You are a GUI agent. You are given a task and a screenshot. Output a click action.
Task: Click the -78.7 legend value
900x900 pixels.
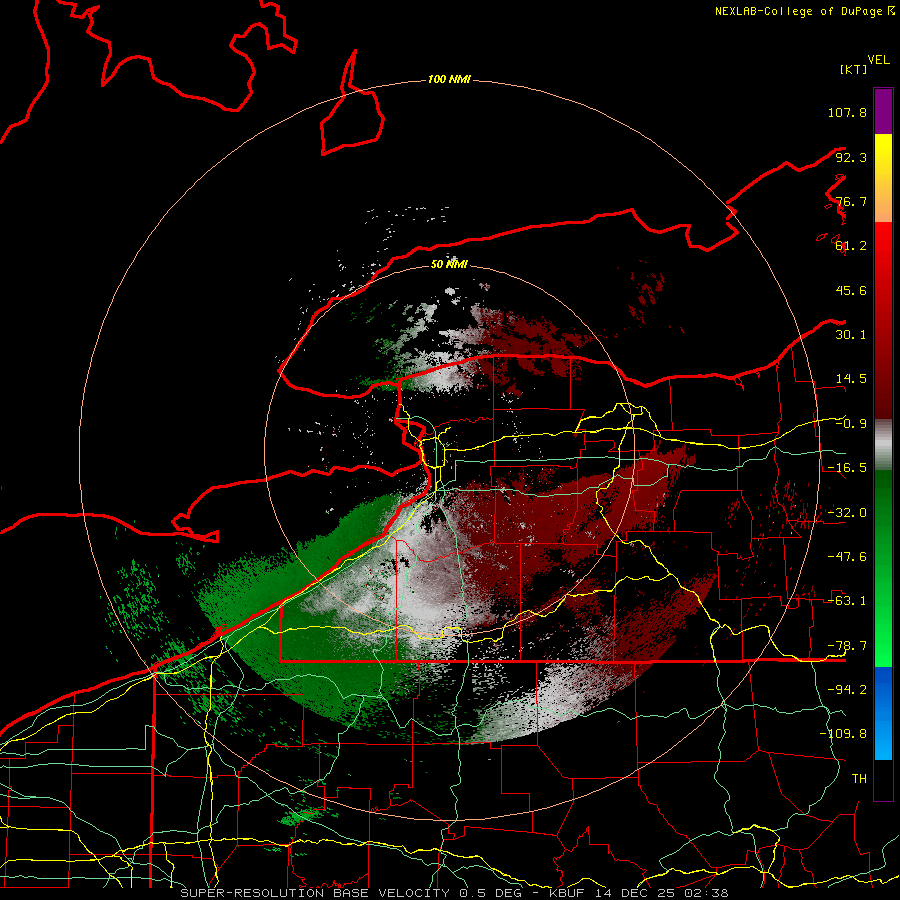847,646
